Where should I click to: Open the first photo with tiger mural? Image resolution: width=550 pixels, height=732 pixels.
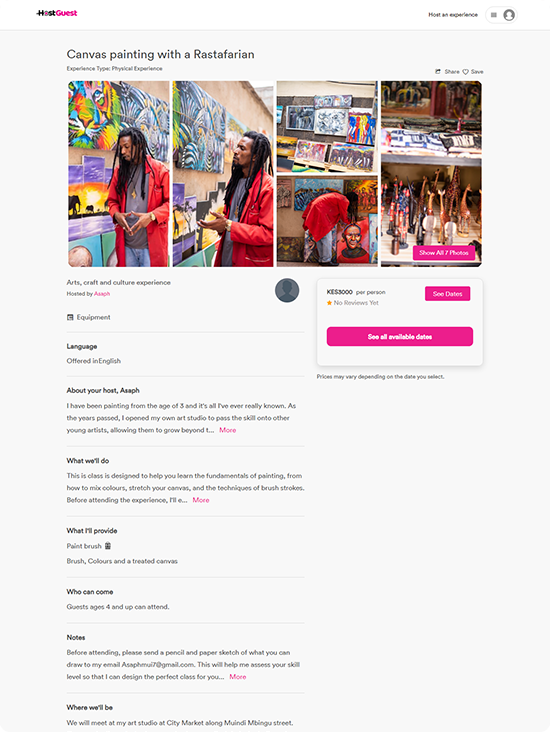(119, 174)
